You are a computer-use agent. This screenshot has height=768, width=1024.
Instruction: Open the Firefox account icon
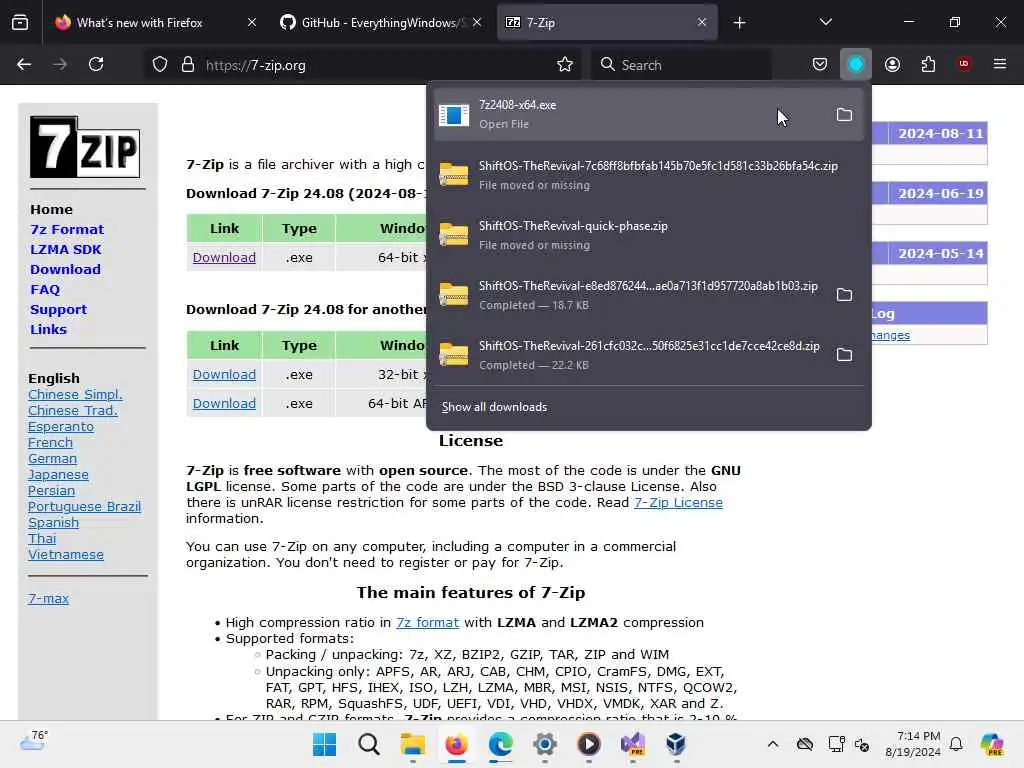[x=892, y=64]
